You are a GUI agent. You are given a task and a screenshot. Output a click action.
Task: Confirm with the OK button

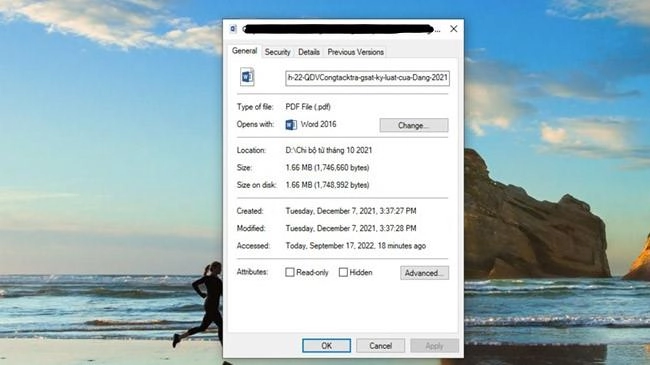pos(326,346)
